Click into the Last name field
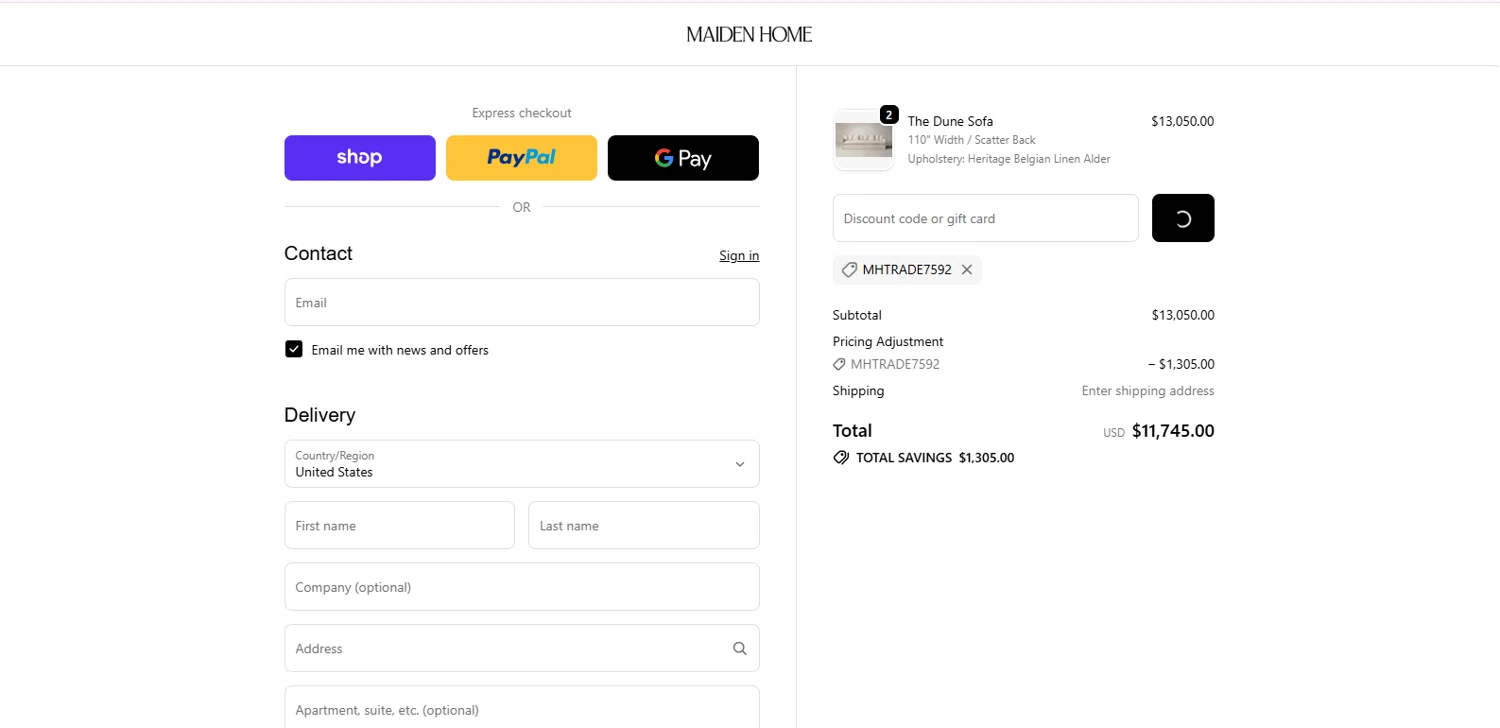The width and height of the screenshot is (1500, 728). 644,525
